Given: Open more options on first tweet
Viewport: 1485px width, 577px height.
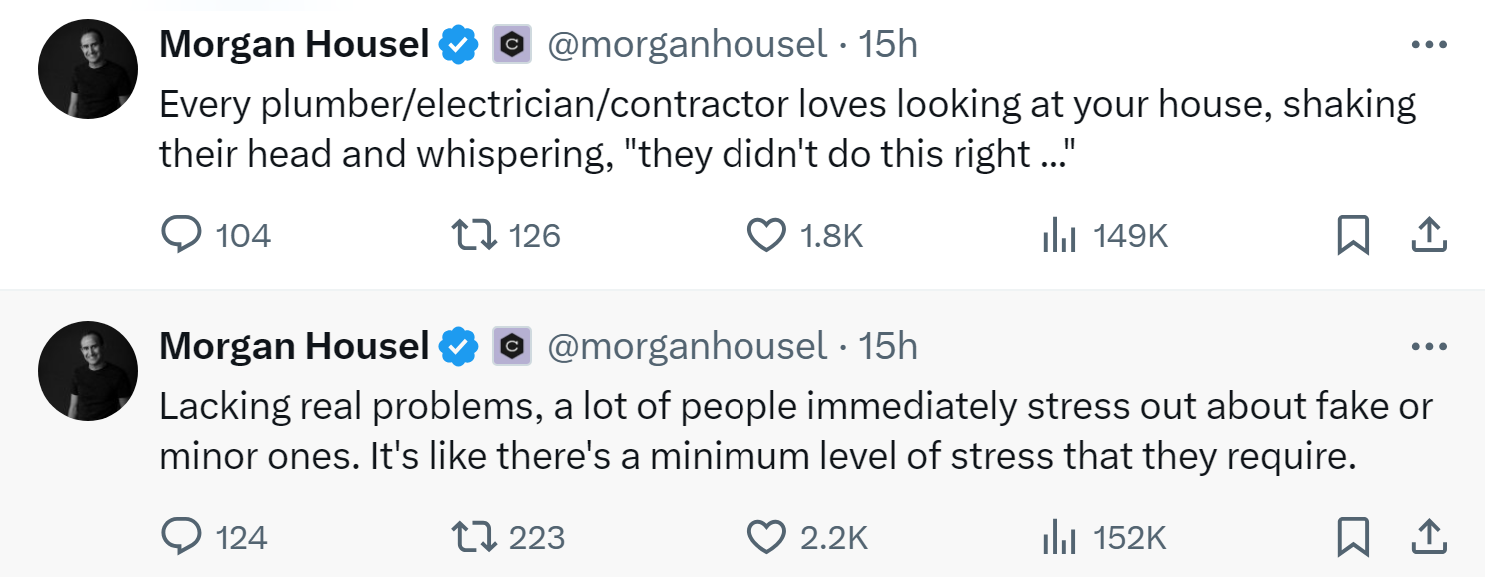Looking at the screenshot, I should click(1428, 45).
